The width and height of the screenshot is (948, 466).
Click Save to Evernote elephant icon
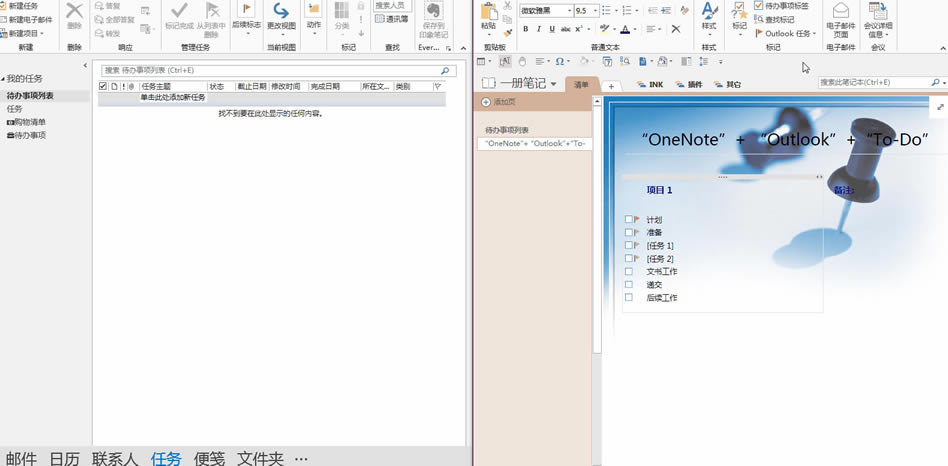click(433, 11)
